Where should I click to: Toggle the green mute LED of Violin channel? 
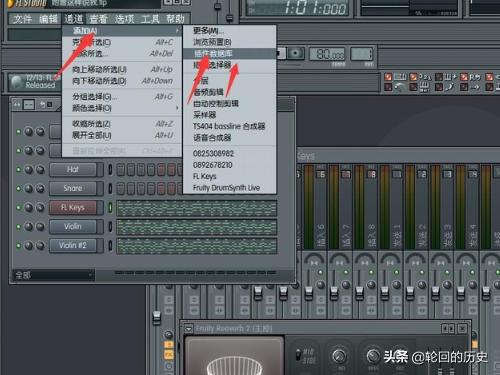point(18,227)
